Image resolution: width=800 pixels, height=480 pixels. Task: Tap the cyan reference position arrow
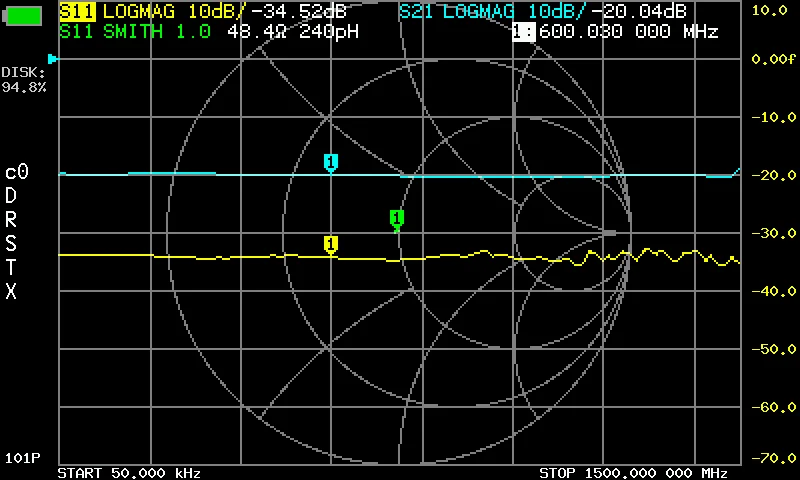click(52, 59)
